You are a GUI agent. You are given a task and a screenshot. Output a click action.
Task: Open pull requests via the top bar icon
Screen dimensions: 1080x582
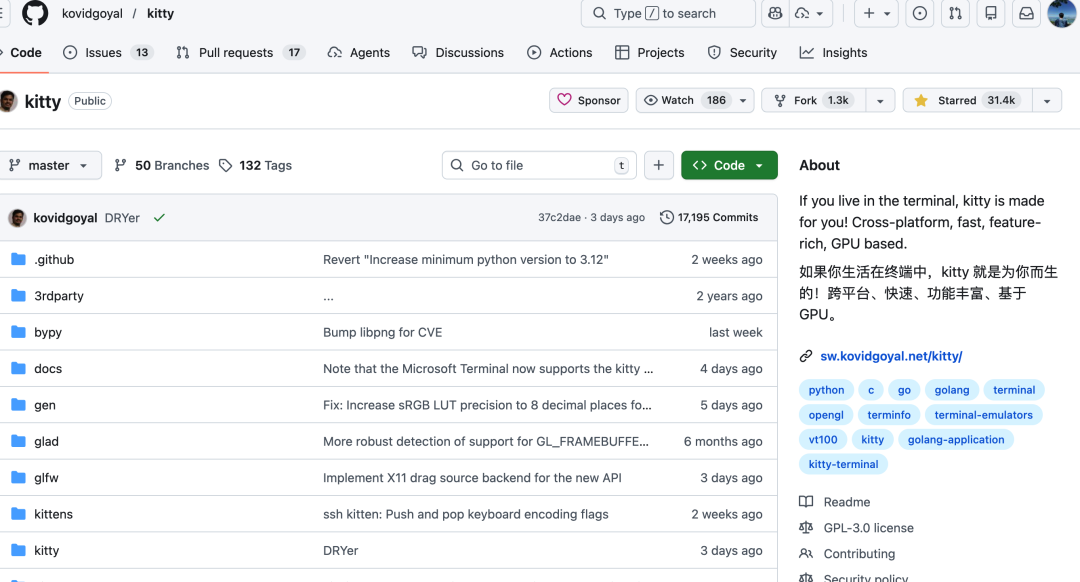(x=956, y=14)
